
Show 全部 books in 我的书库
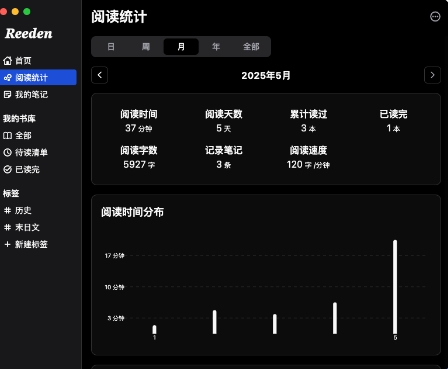[17, 136]
